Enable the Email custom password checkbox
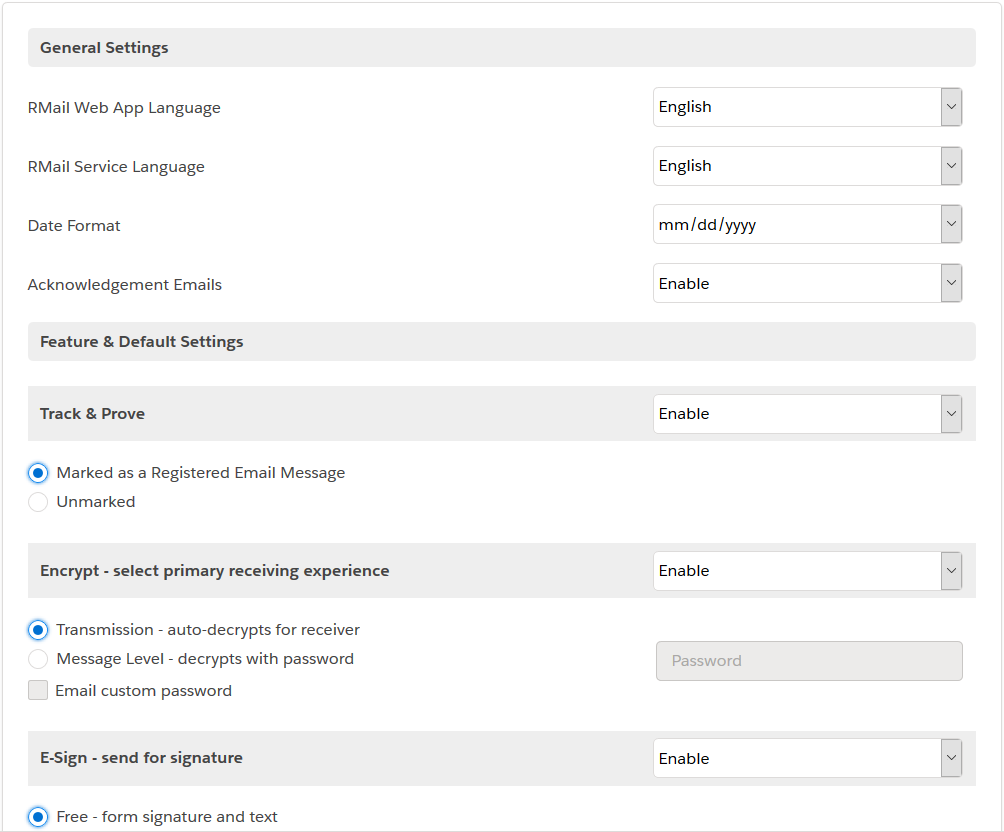Viewport: 1004px width, 832px height. pyautogui.click(x=37, y=690)
